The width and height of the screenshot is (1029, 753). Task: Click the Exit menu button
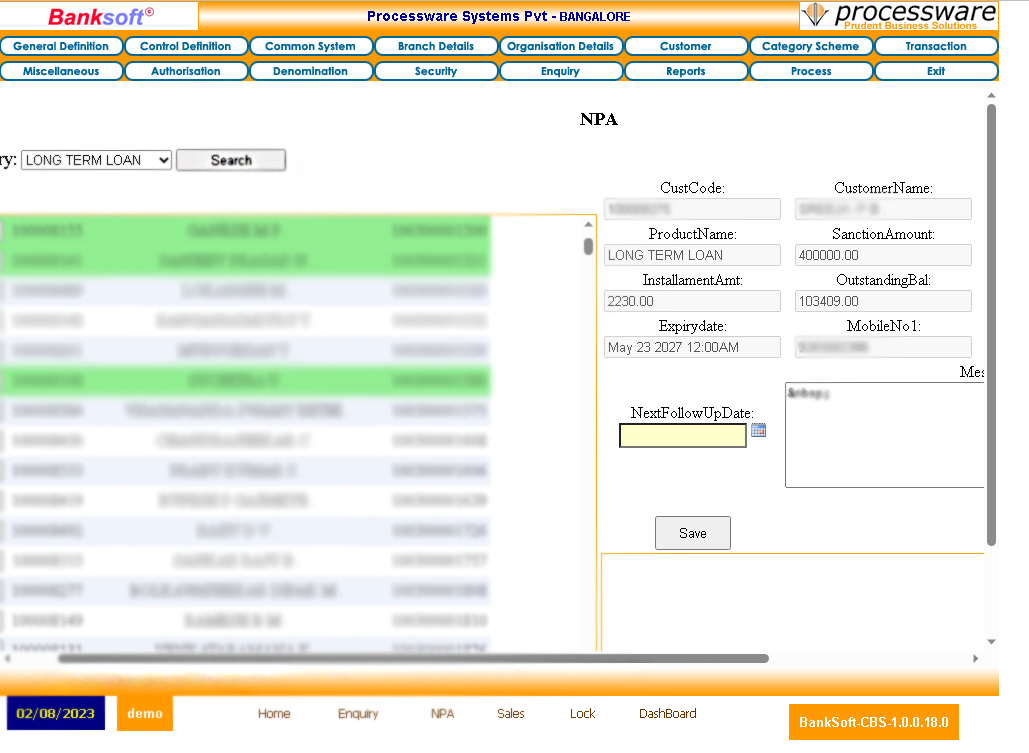tap(936, 71)
